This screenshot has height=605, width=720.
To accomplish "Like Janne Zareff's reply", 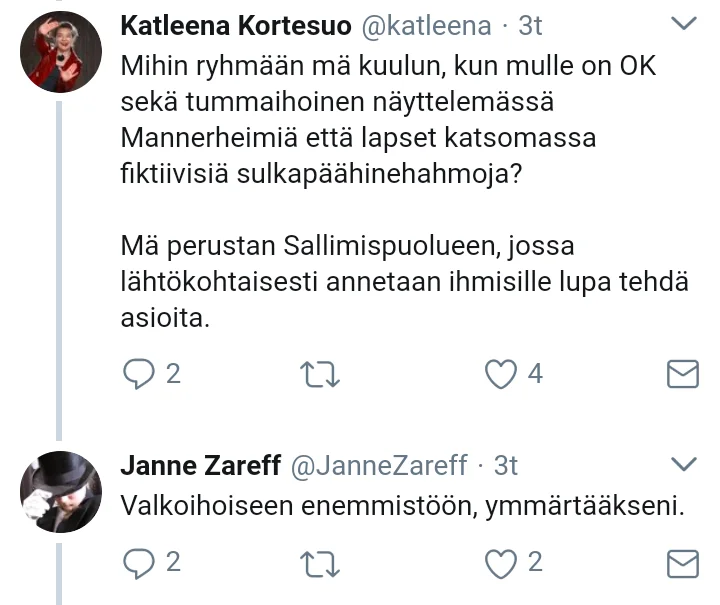I will point(498,563).
